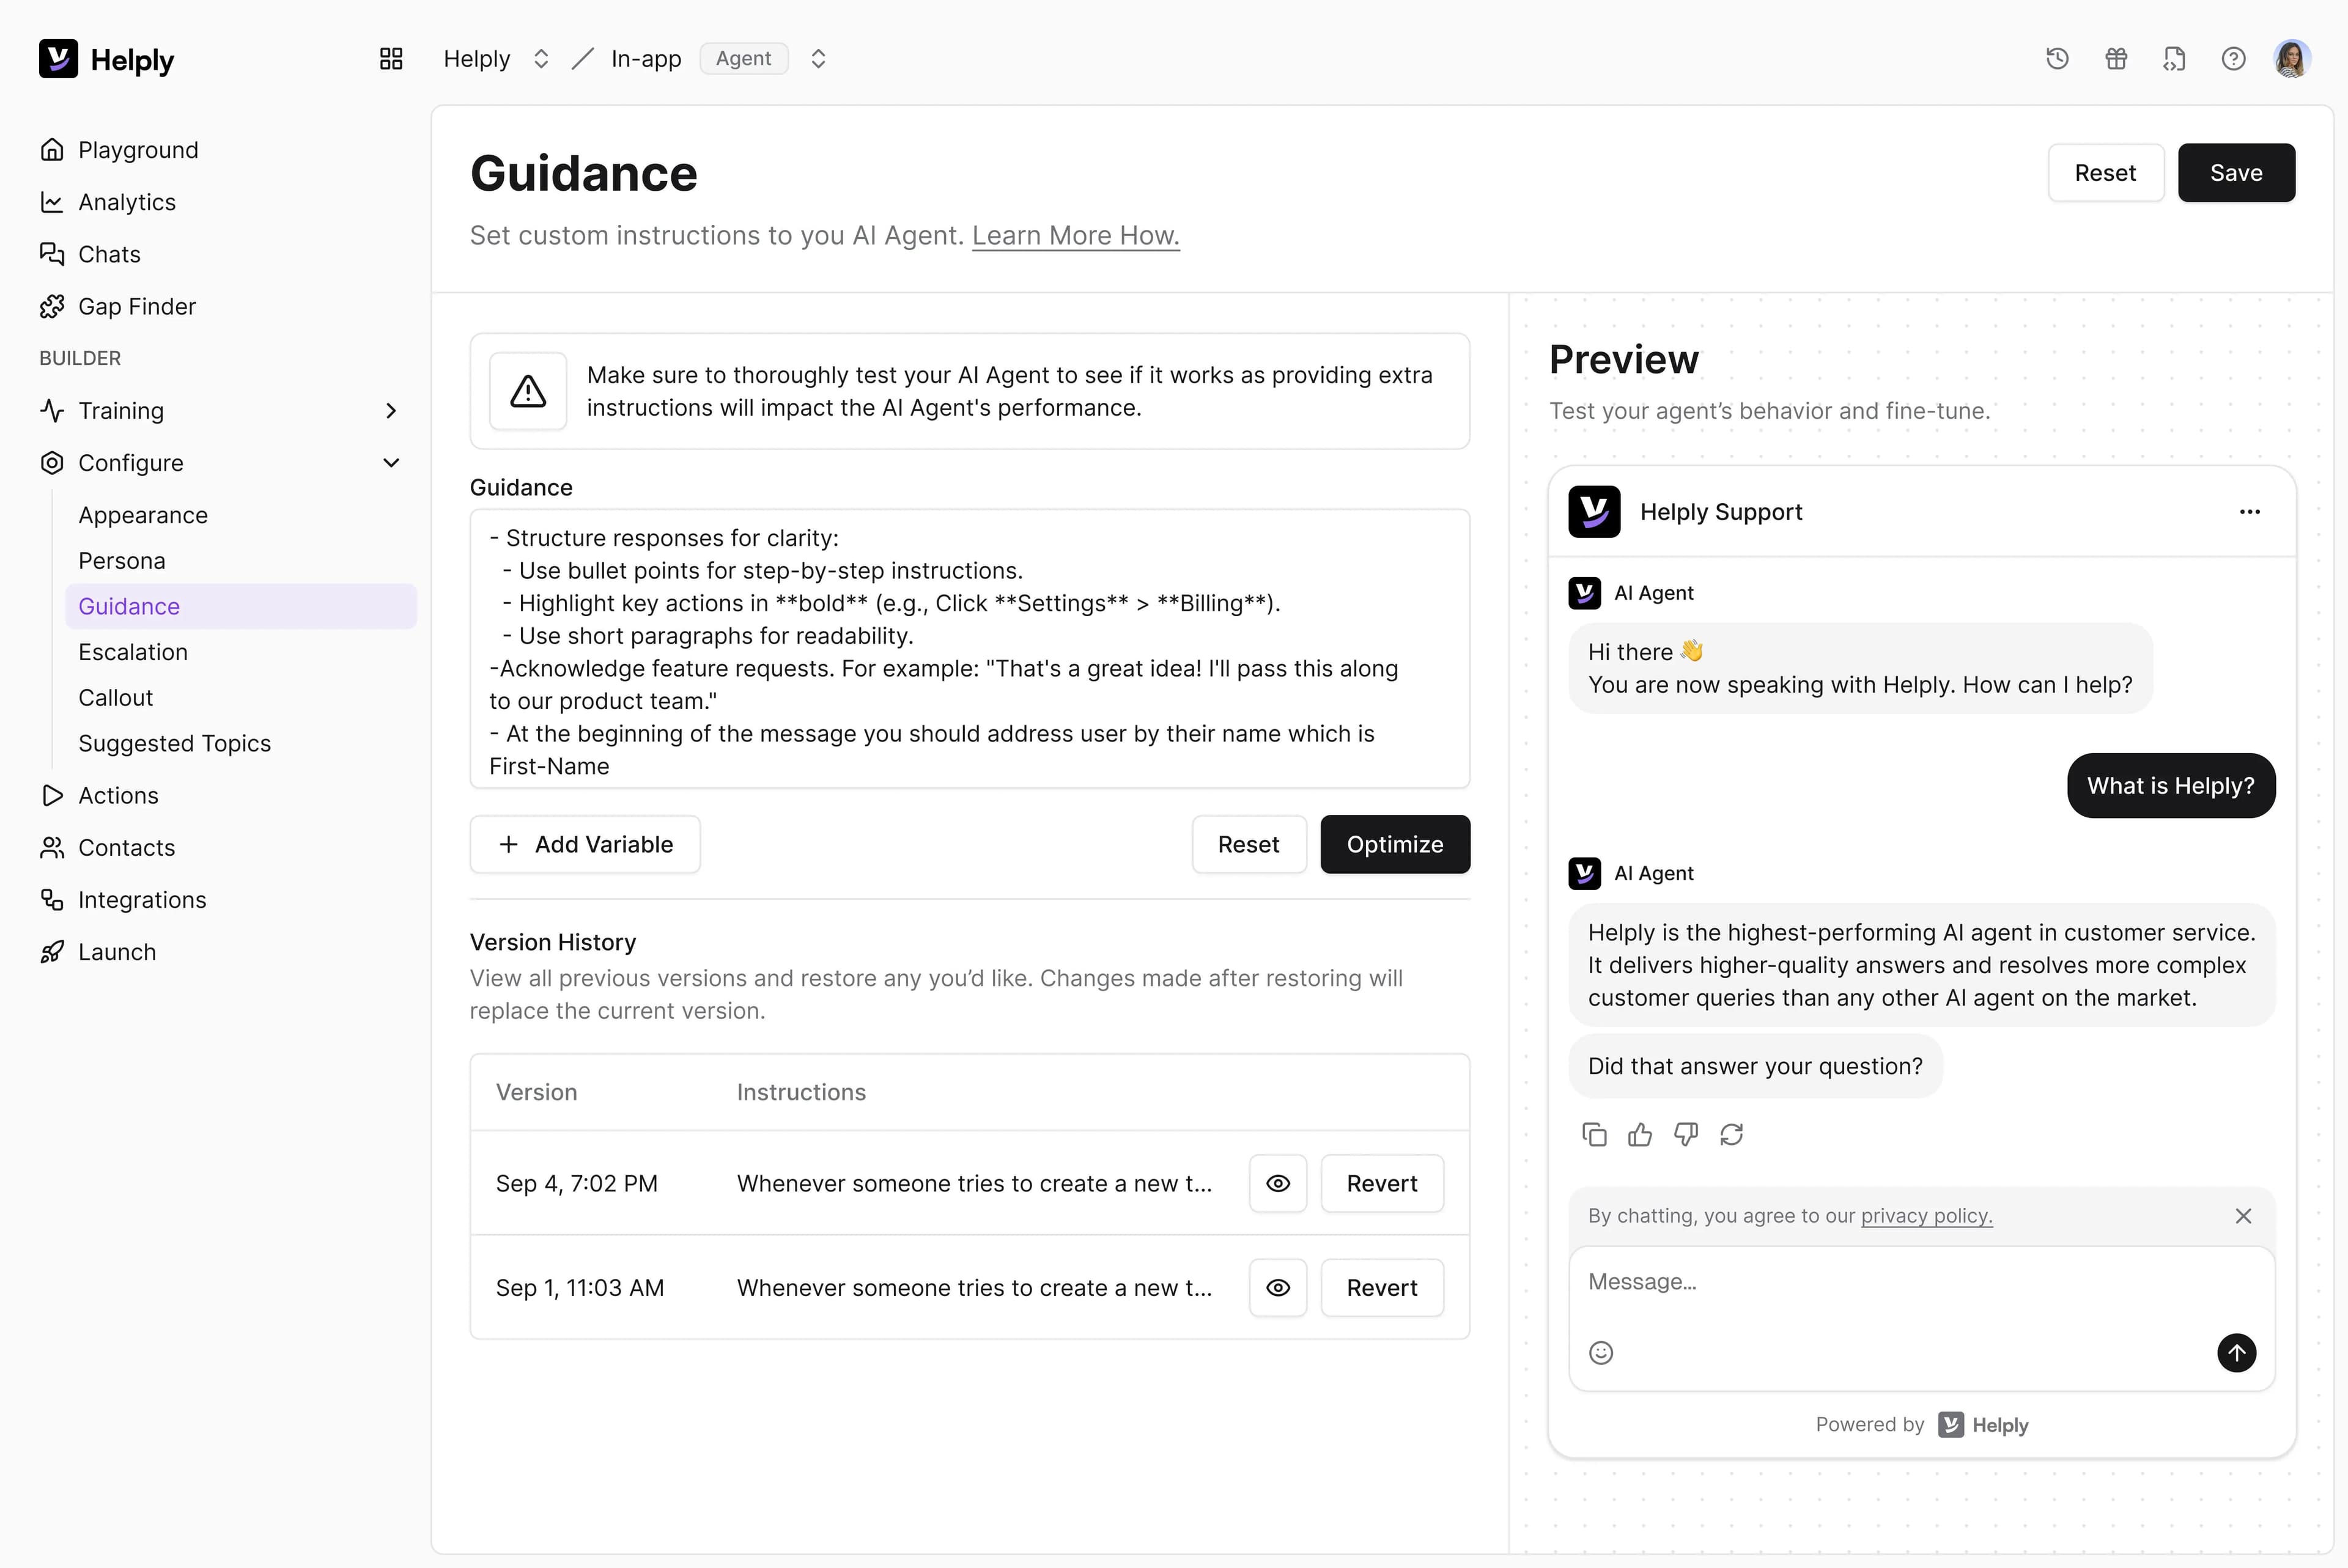This screenshot has width=2348, height=1568.
Task: Open the emoji picker in chat
Action: coord(1601,1352)
